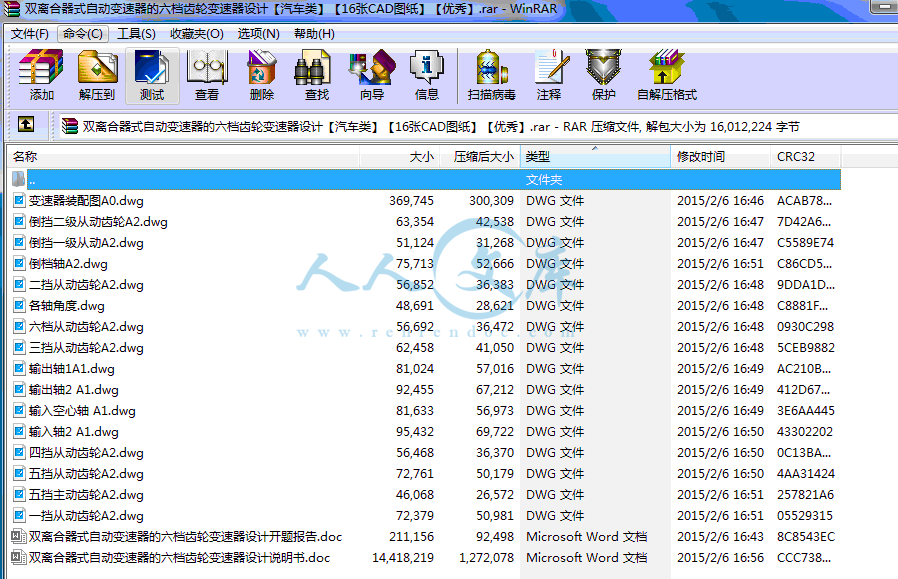Select the Word icon of 设计说明书.doc
898x579 pixels.
pyautogui.click(x=19, y=557)
